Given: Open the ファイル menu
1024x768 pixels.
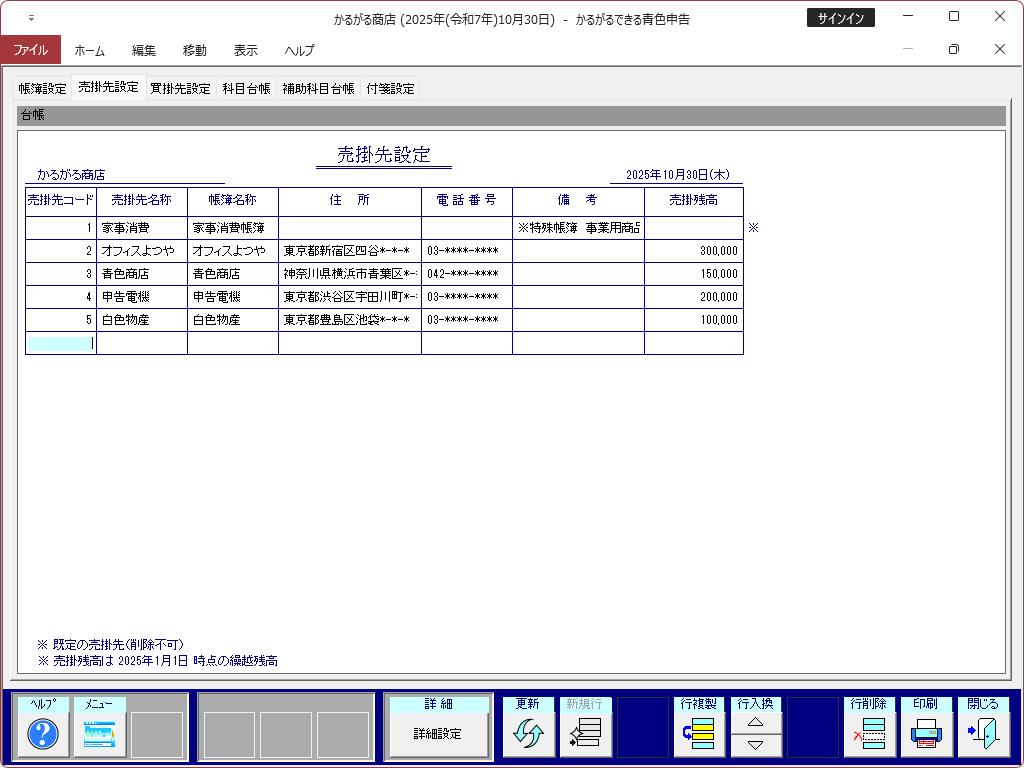Looking at the screenshot, I should pos(30,50).
